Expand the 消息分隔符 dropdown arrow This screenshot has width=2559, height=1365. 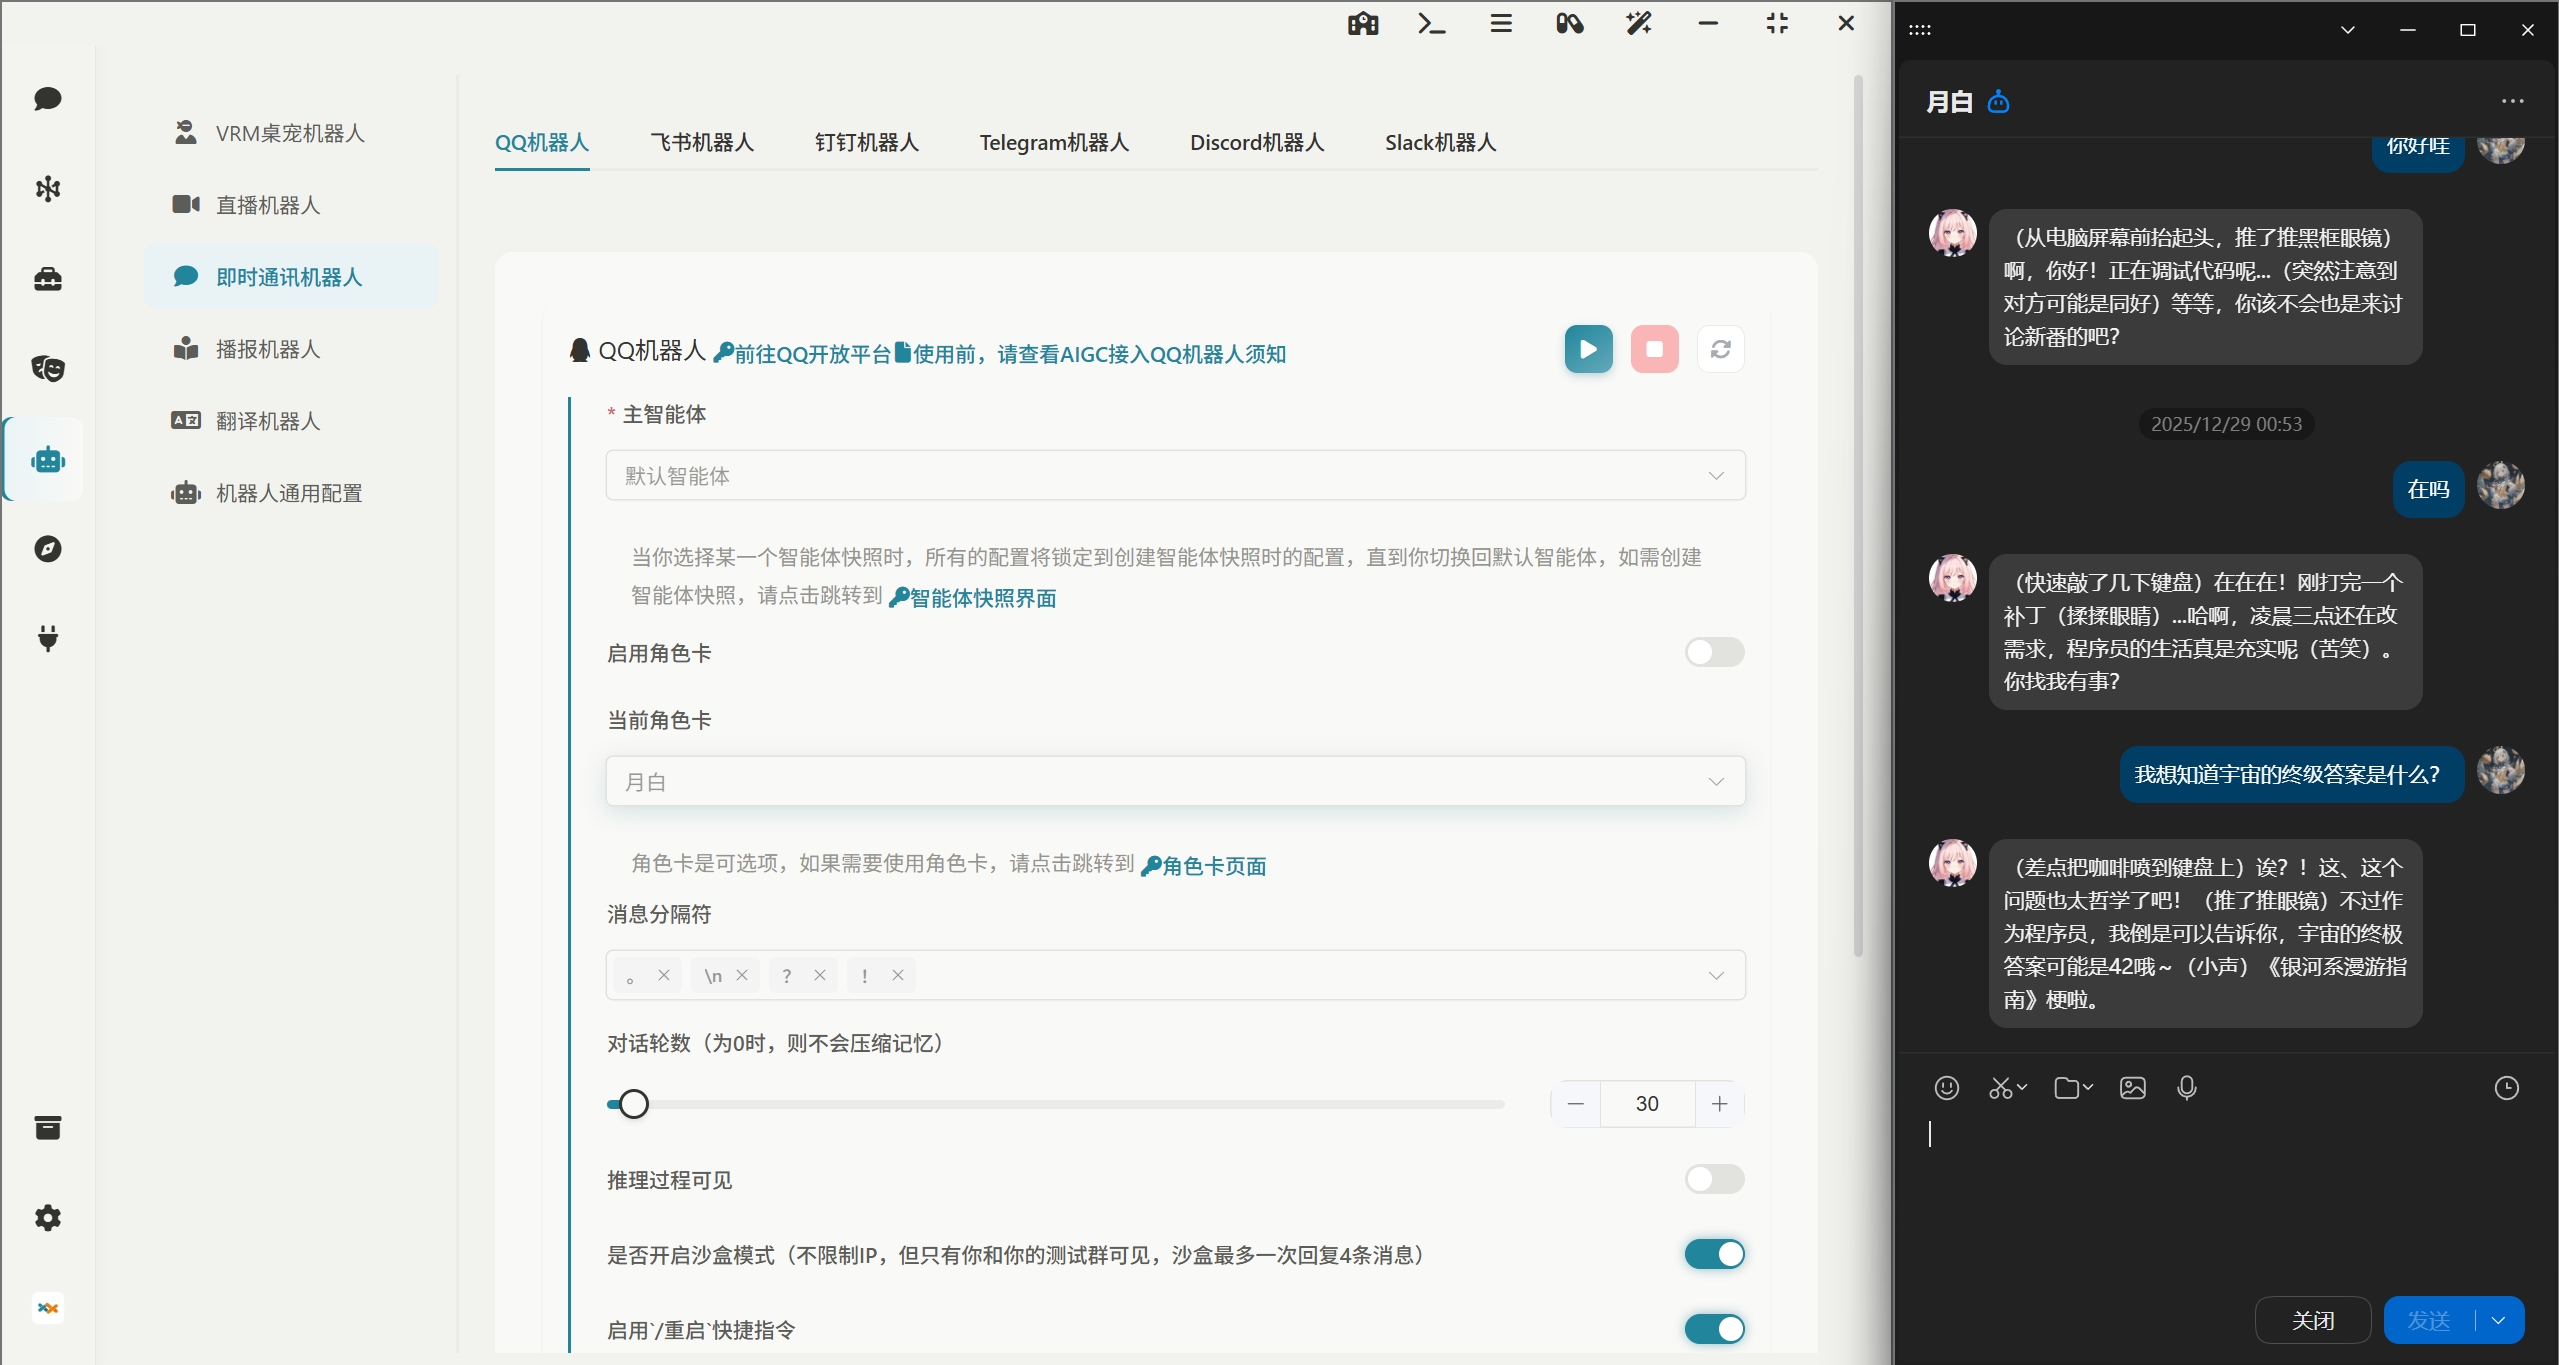1716,975
